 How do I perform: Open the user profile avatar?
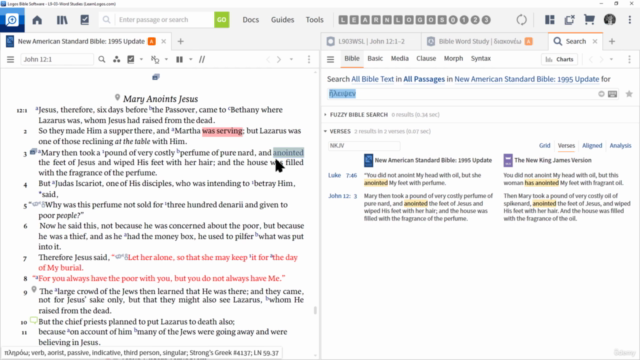610,20
